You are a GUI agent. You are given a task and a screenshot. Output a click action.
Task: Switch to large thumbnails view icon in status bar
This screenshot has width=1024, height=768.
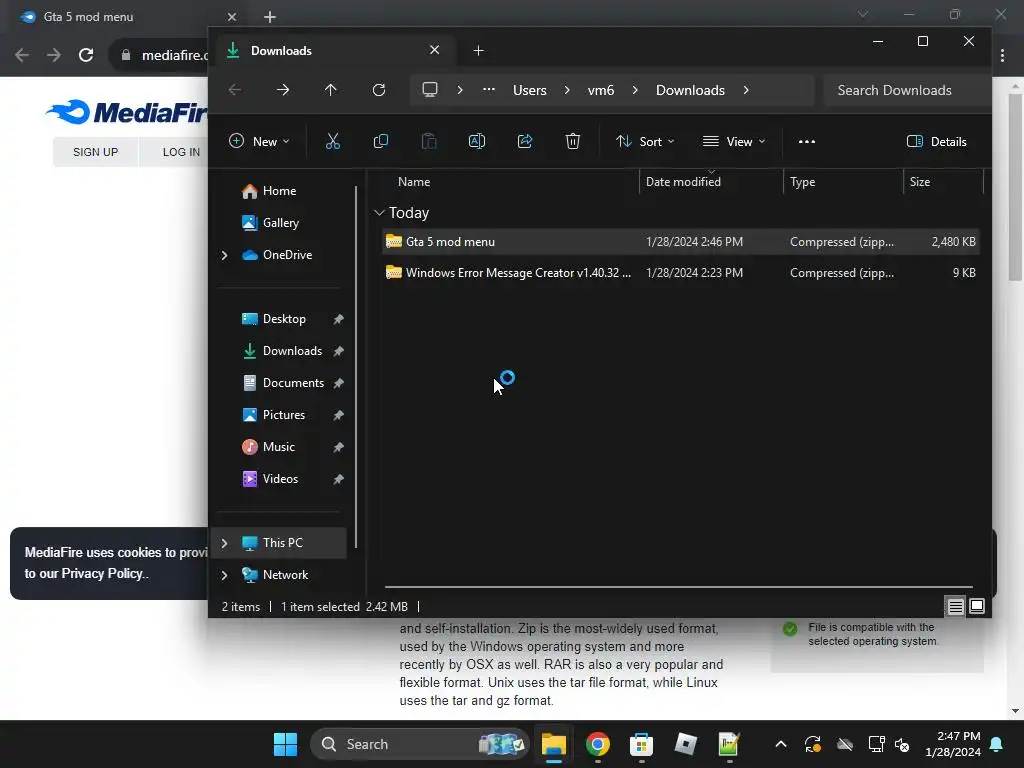pos(977,607)
